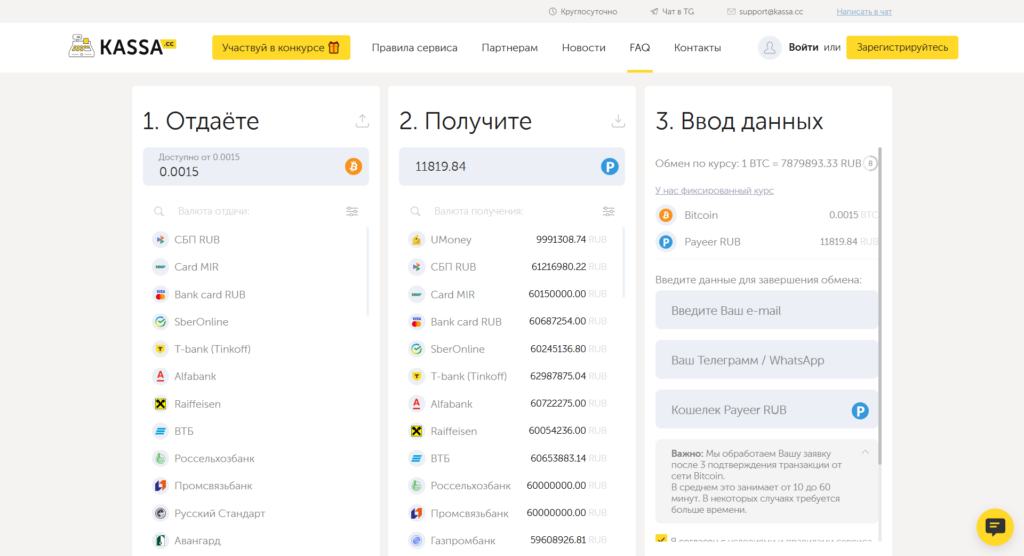Click Написать в чат link

864,12
